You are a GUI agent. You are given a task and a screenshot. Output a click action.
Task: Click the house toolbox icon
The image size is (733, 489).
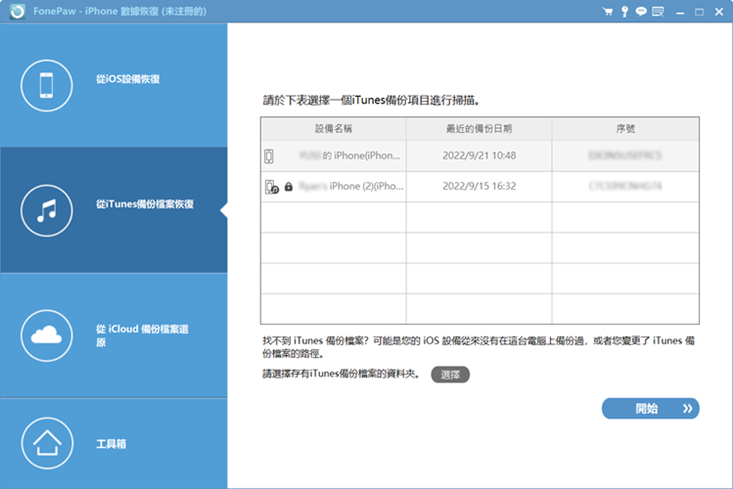[x=46, y=444]
